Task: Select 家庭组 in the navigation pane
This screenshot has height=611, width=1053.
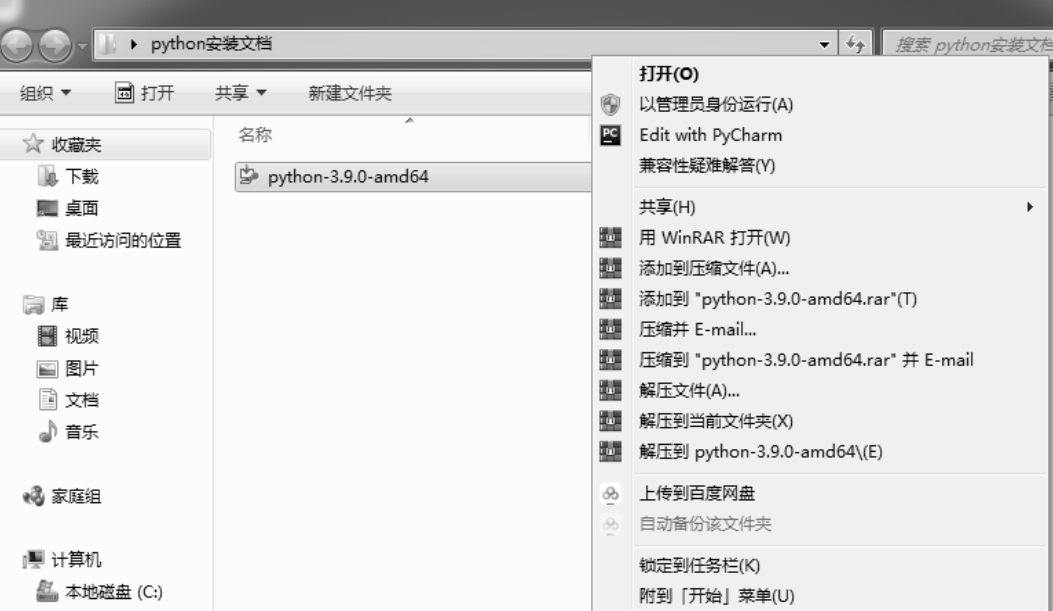Action: point(76,496)
